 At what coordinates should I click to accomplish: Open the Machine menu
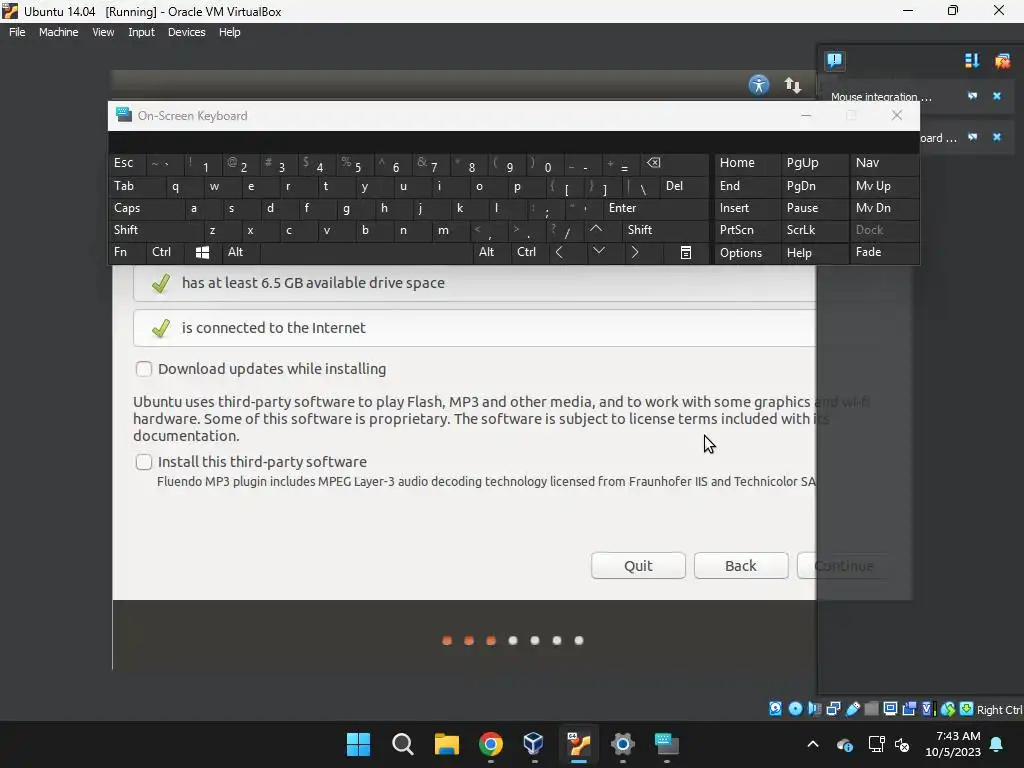(x=58, y=32)
